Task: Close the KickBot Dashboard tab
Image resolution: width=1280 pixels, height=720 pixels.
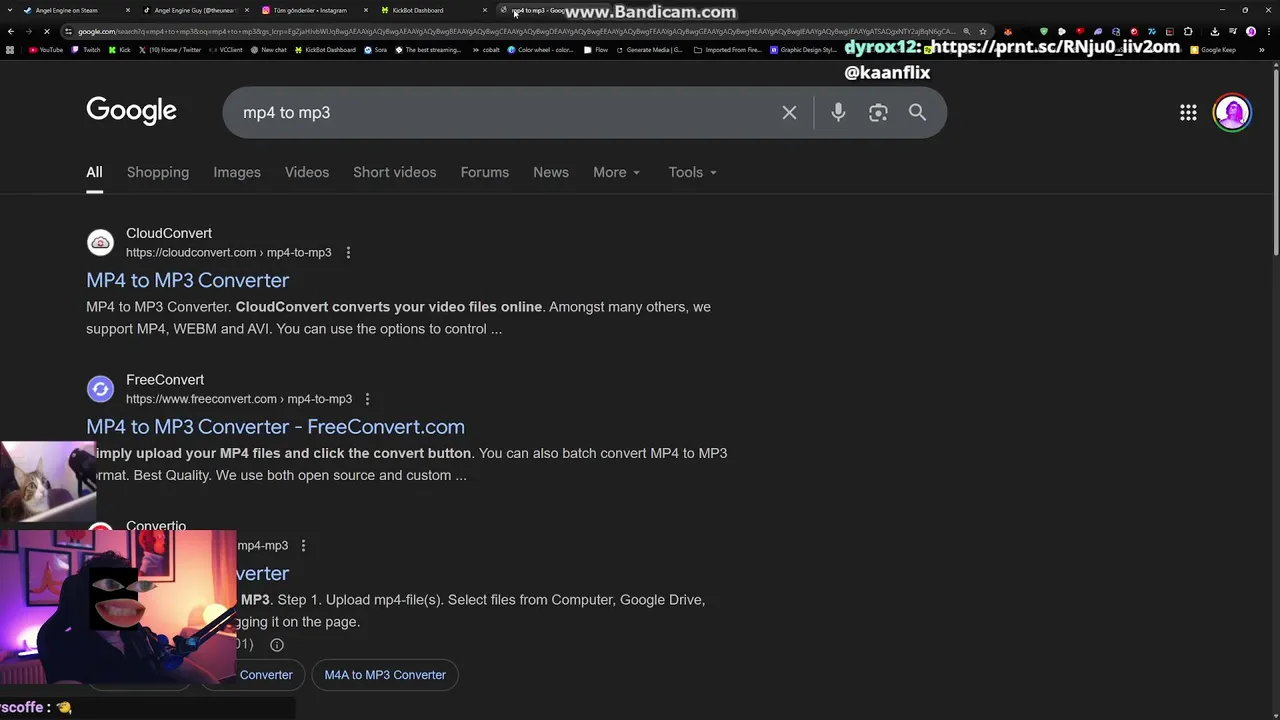Action: 485,10
